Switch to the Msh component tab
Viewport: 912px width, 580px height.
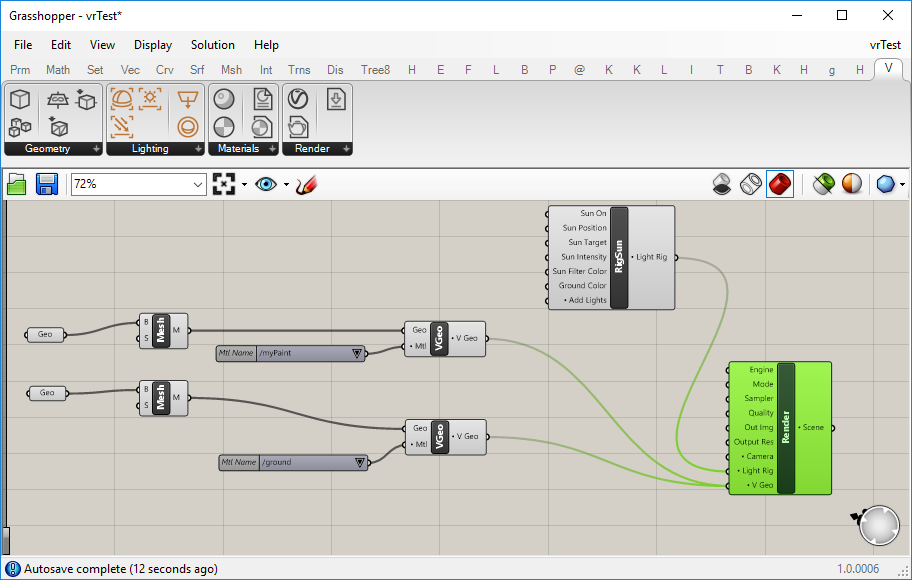coord(231,70)
